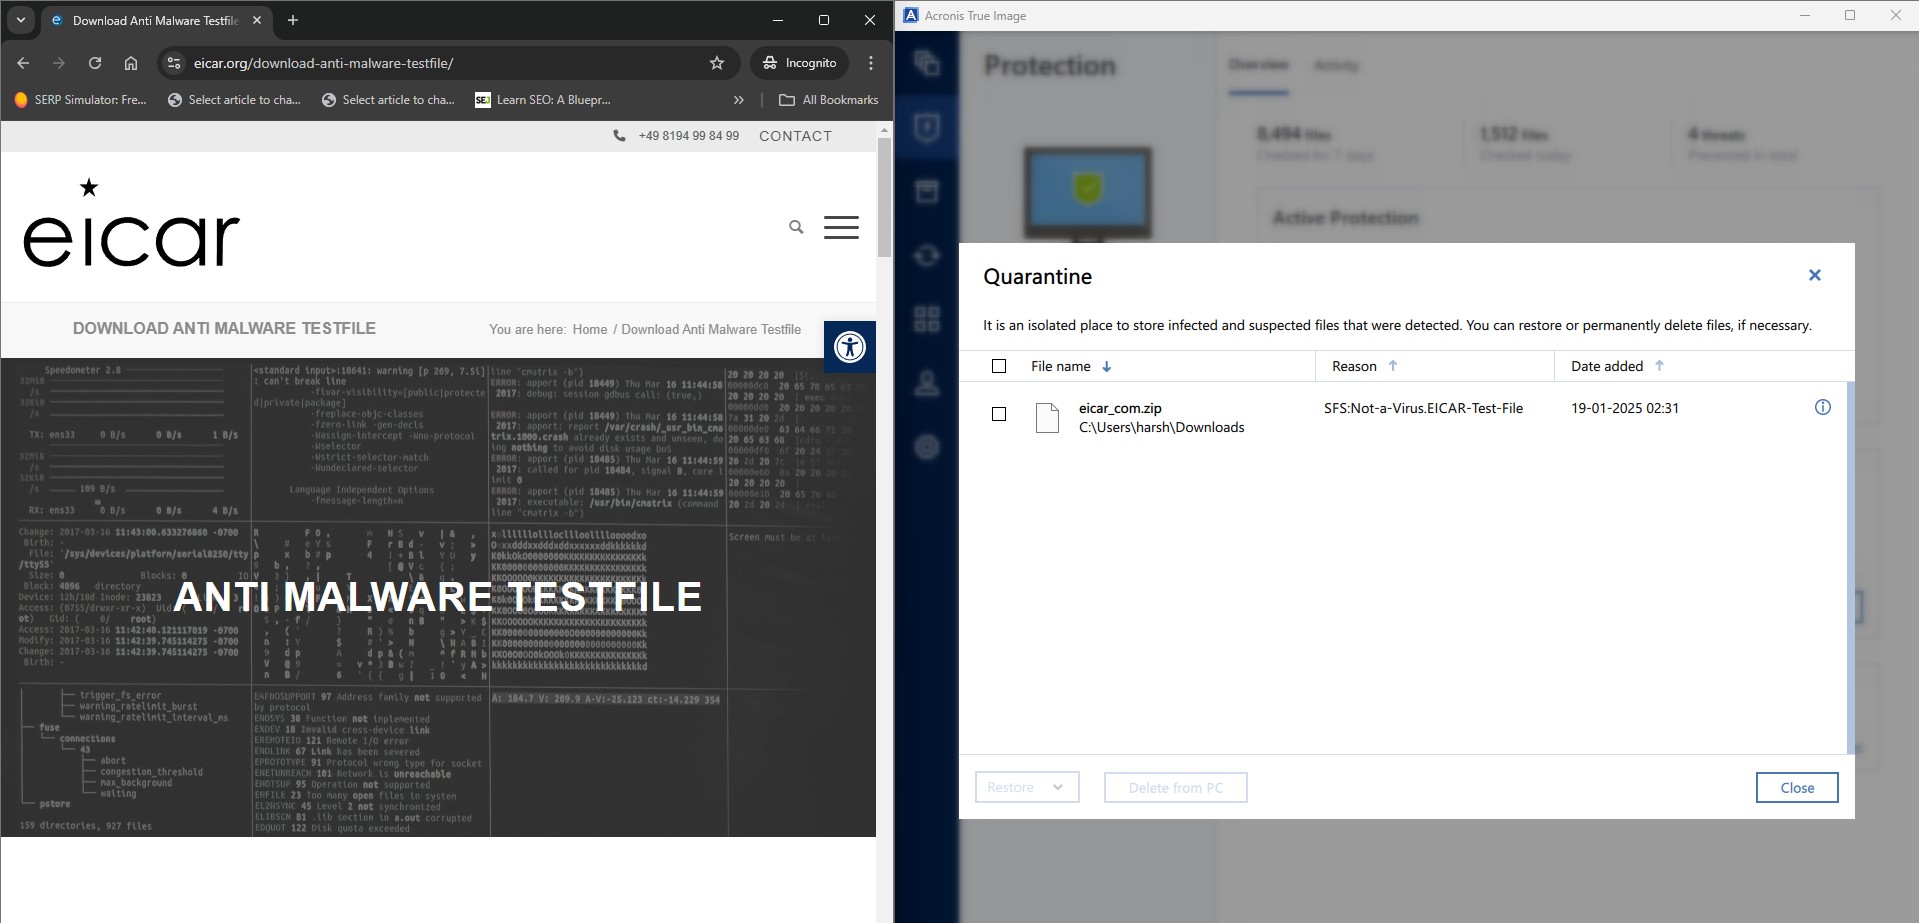Reload the eicar page
1919x923 pixels.
[x=95, y=63]
